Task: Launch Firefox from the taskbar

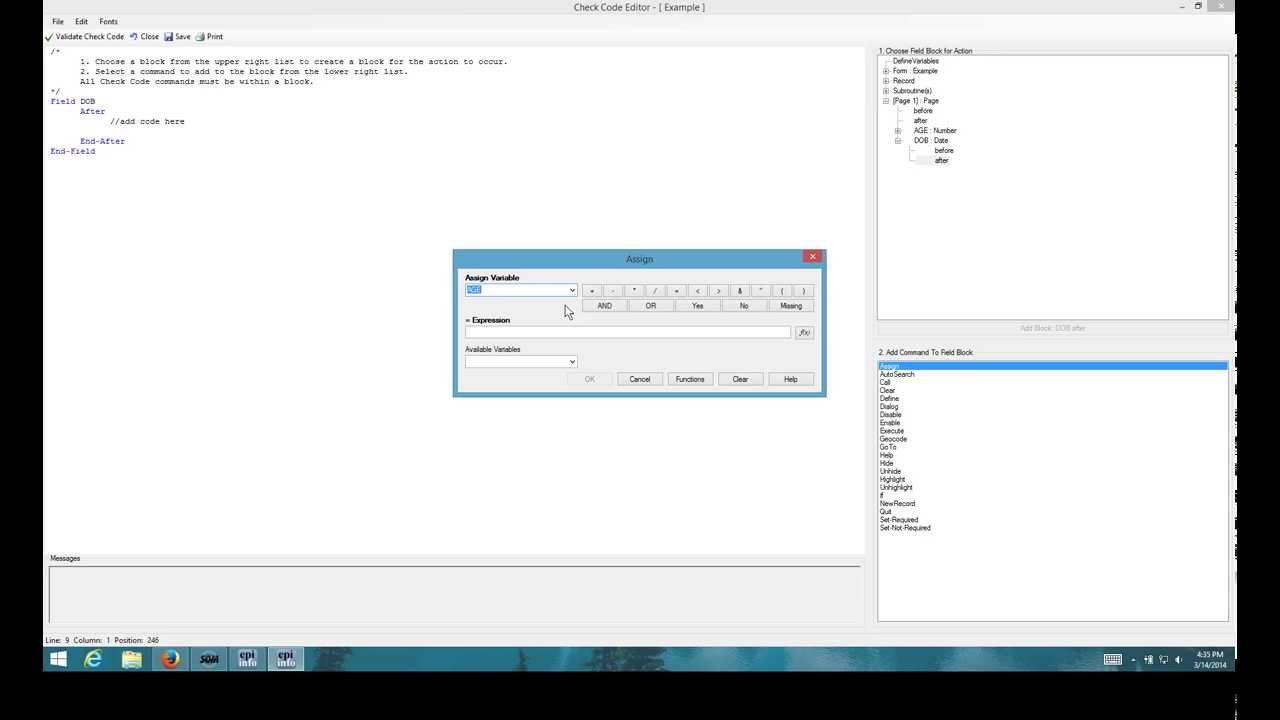Action: (171, 659)
